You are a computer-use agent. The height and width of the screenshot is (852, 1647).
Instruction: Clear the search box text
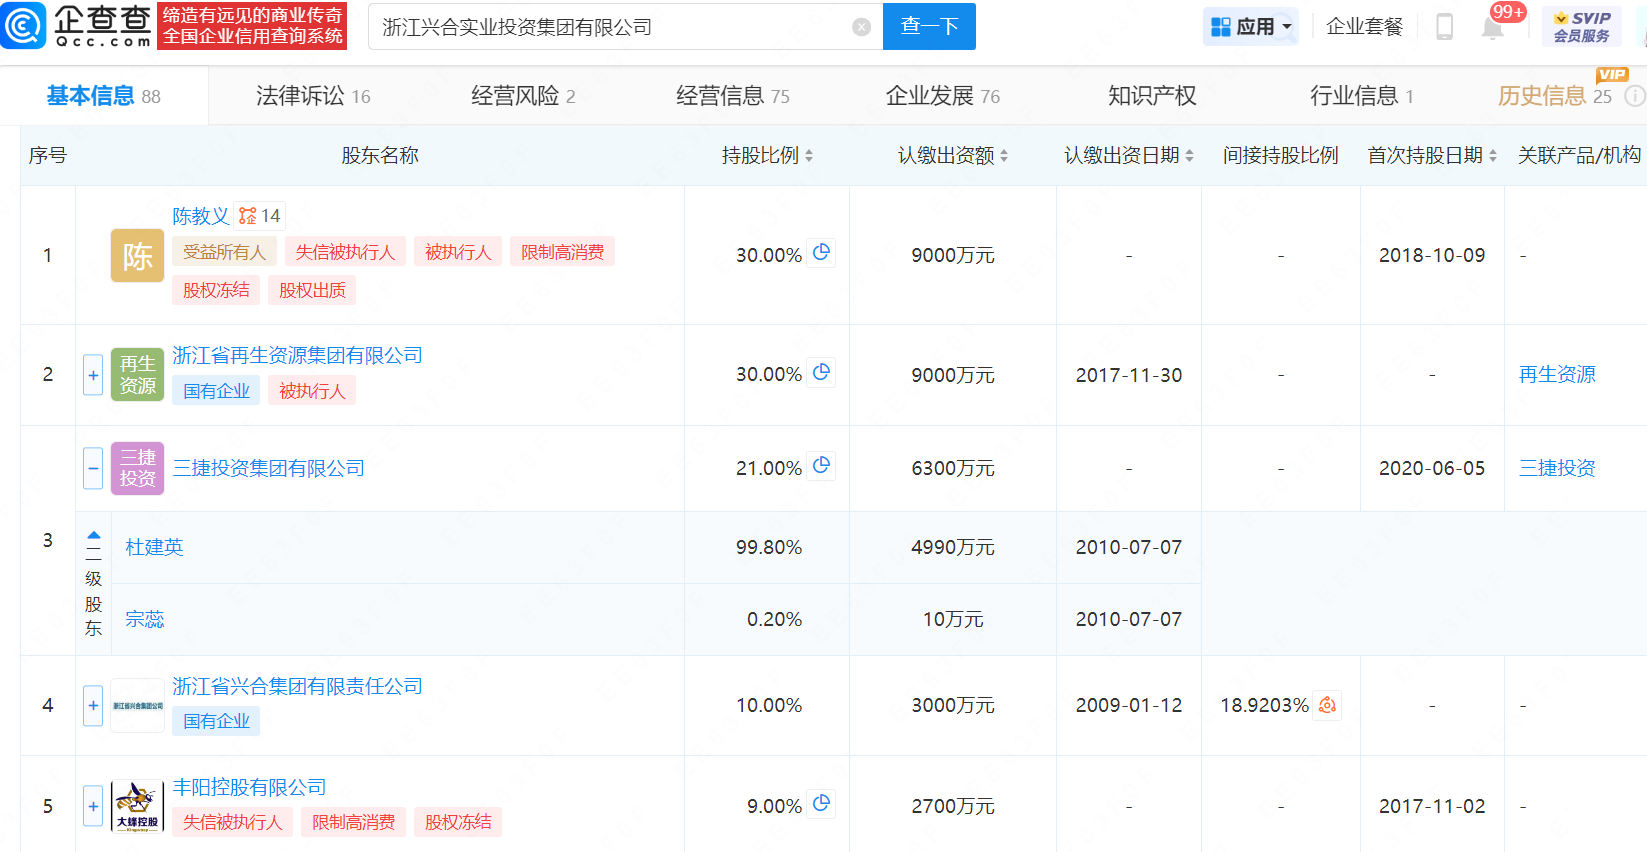click(861, 27)
